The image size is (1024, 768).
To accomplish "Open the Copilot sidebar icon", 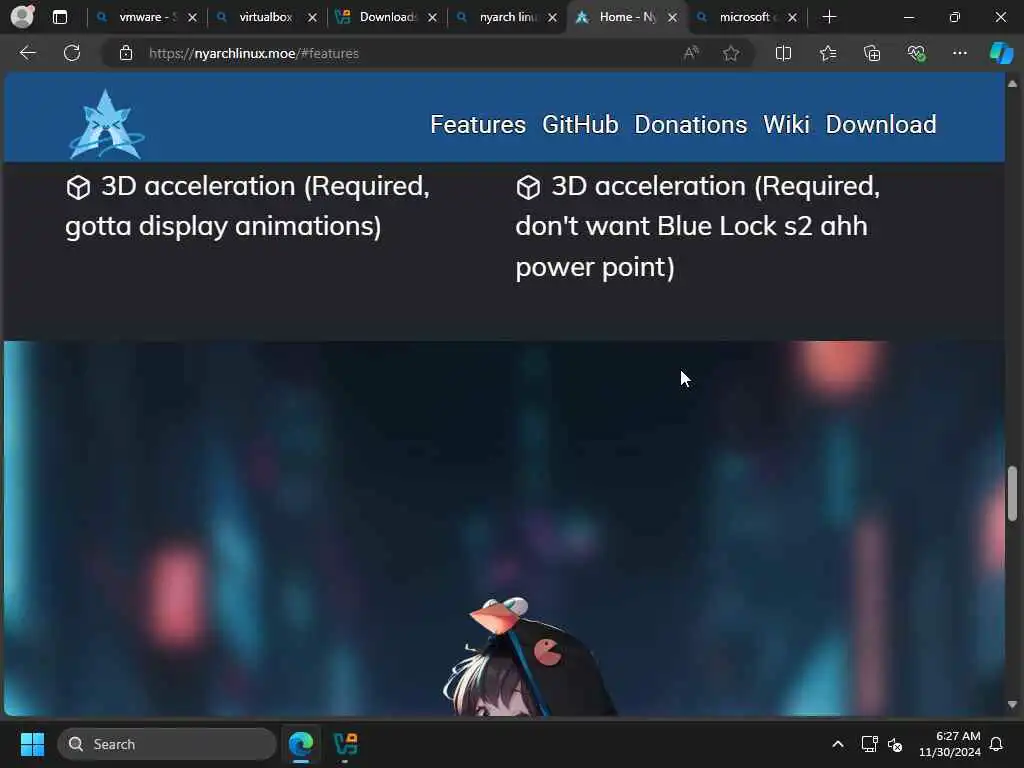I will (1001, 53).
